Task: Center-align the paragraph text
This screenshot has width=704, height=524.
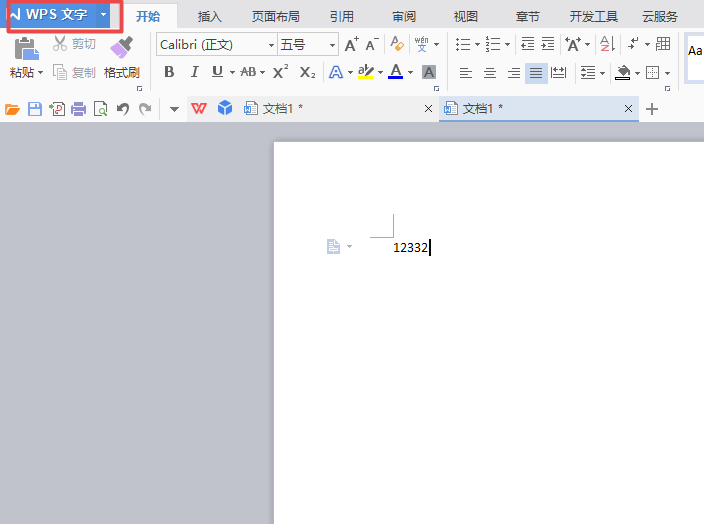Action: [490, 73]
